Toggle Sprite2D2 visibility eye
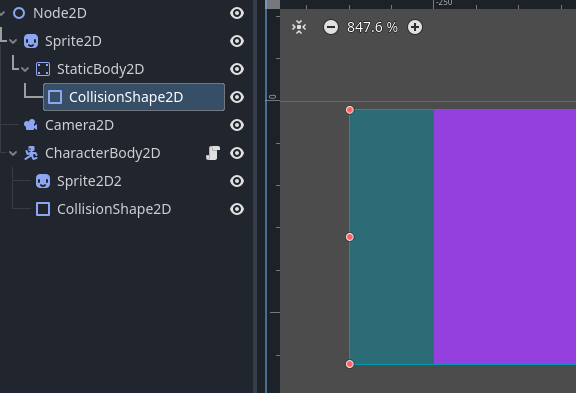 237,181
